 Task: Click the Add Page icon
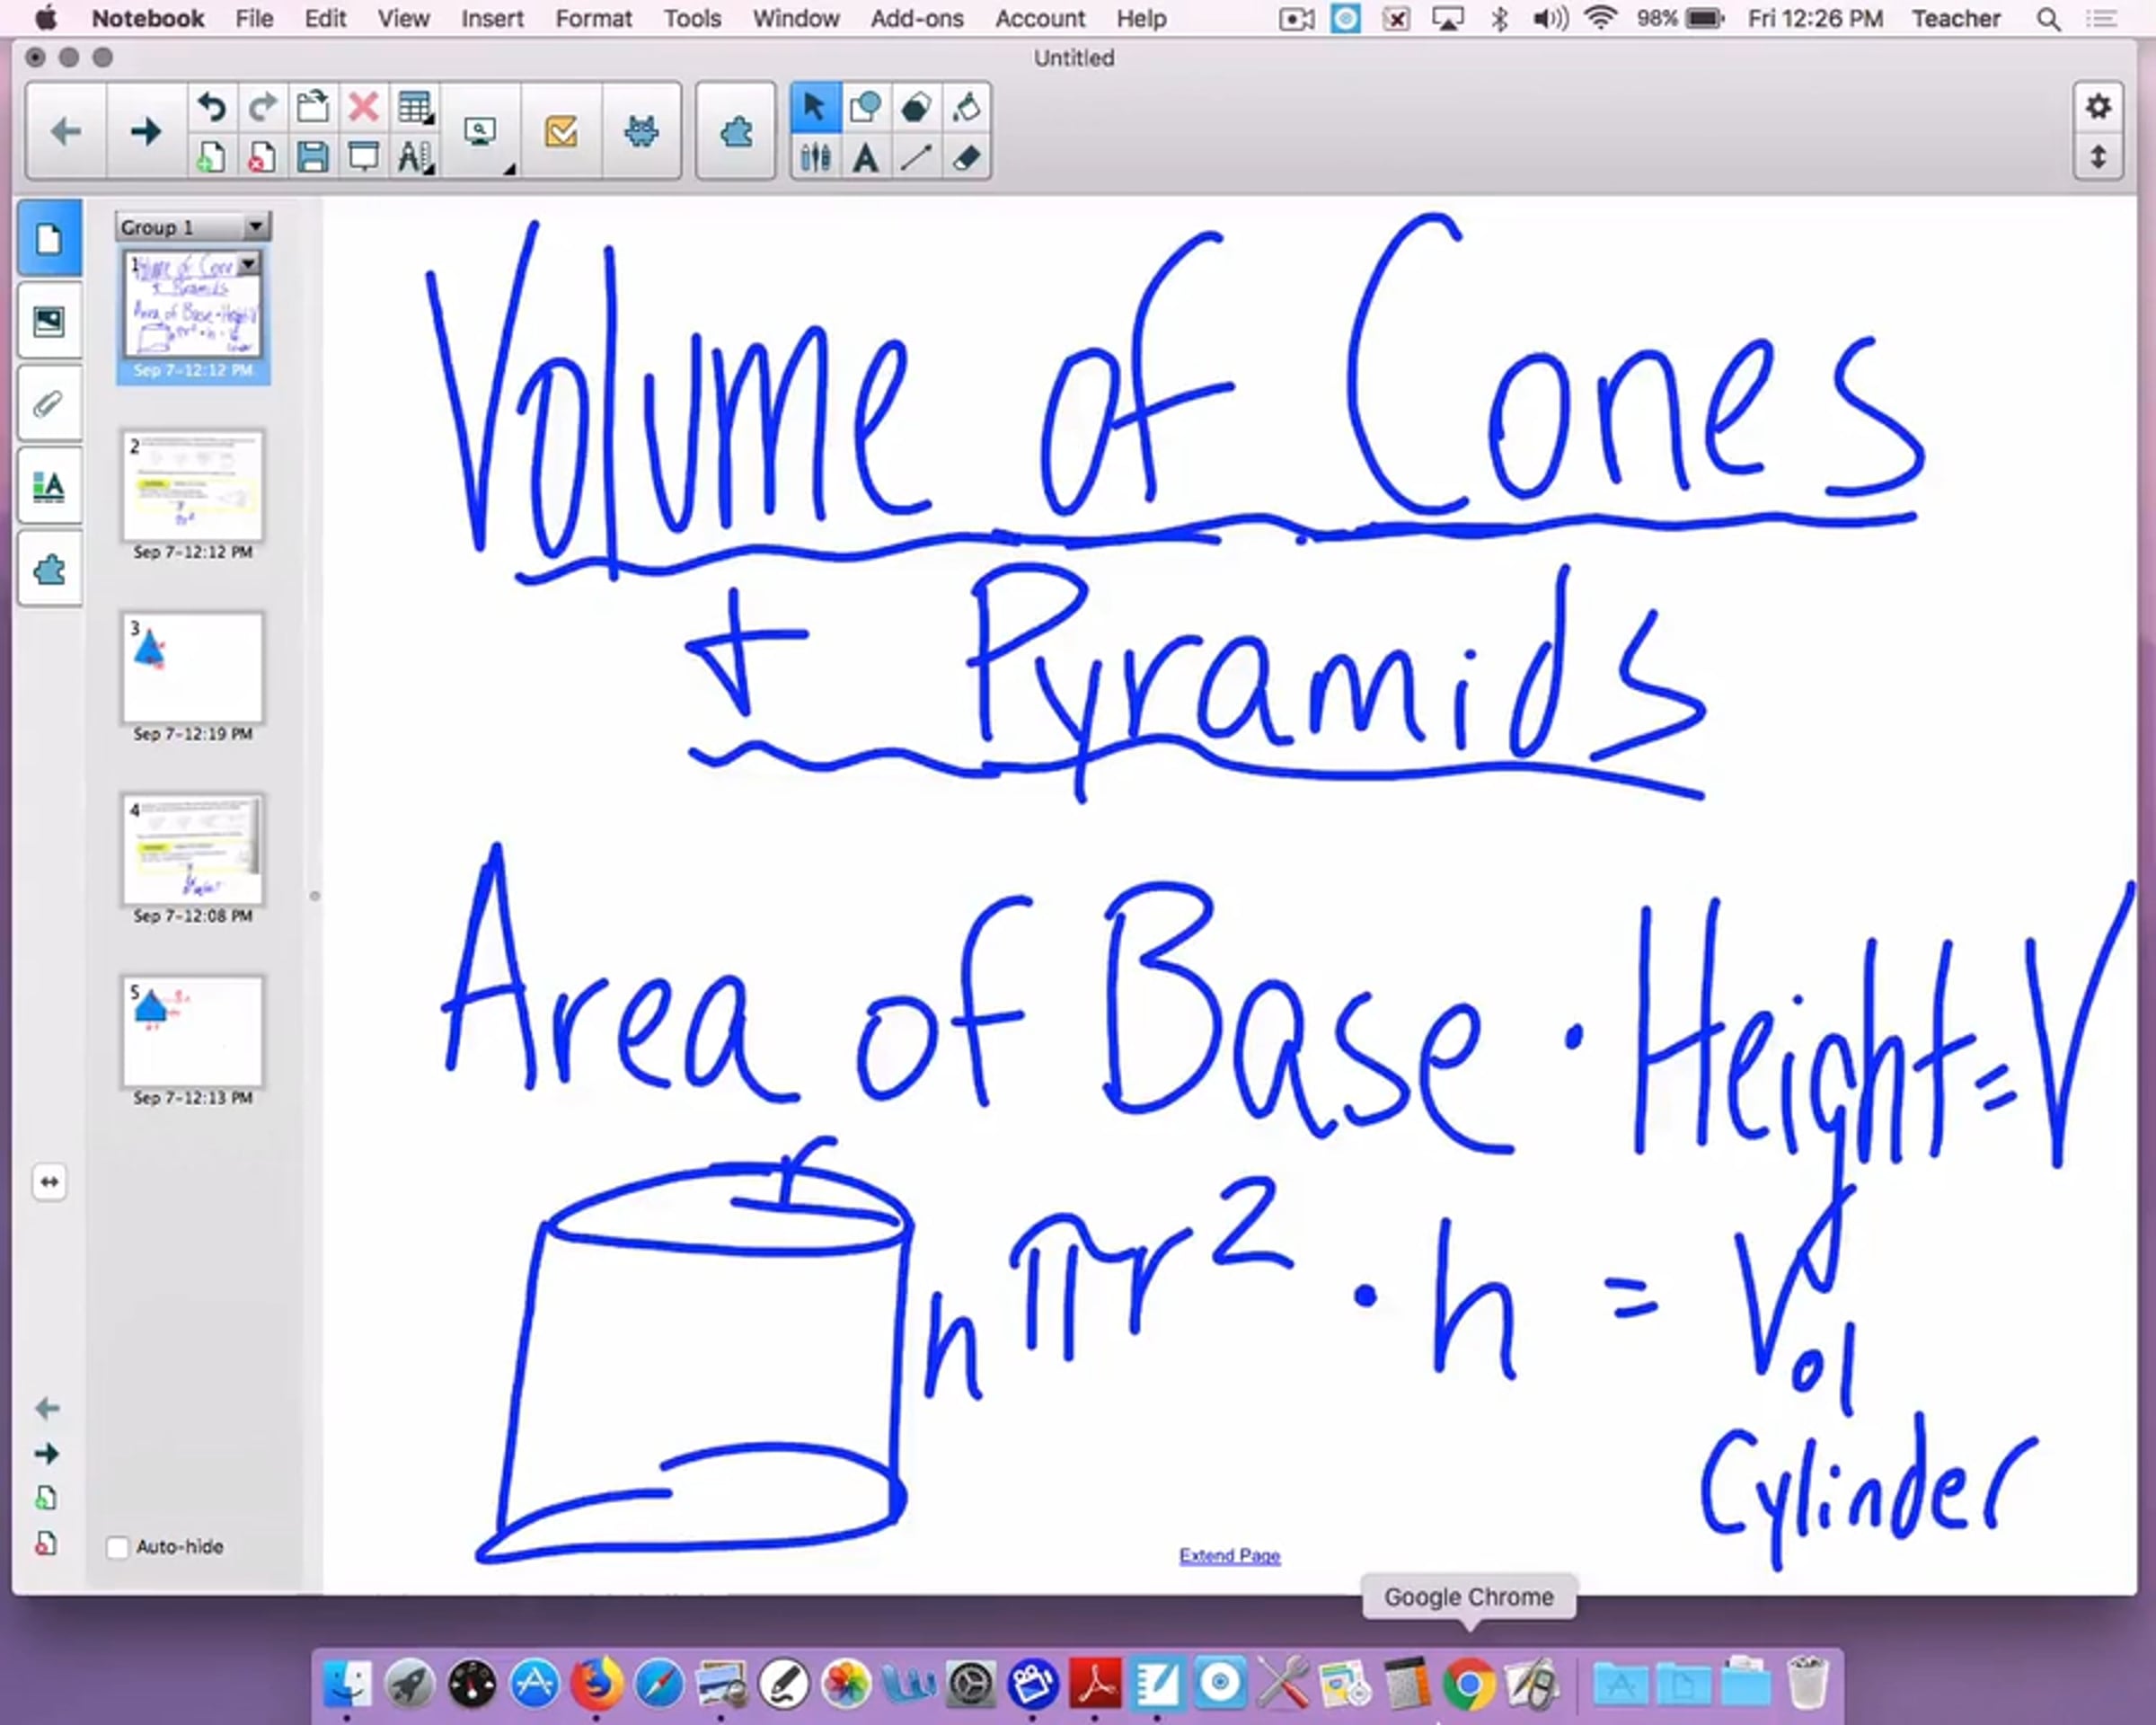pyautogui.click(x=211, y=157)
